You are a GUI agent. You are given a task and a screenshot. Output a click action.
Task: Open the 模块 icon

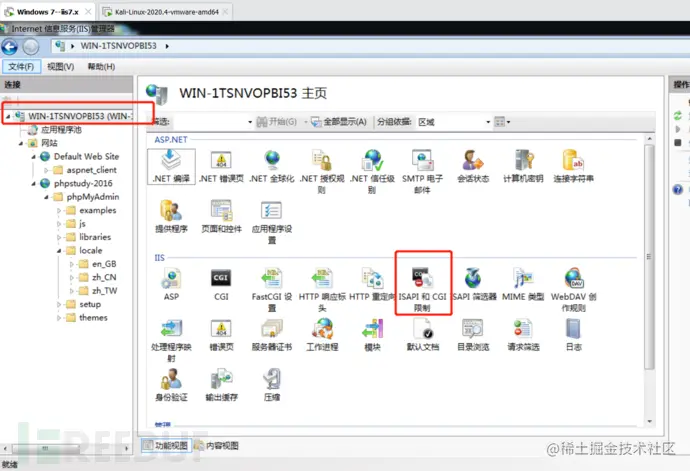click(x=372, y=335)
